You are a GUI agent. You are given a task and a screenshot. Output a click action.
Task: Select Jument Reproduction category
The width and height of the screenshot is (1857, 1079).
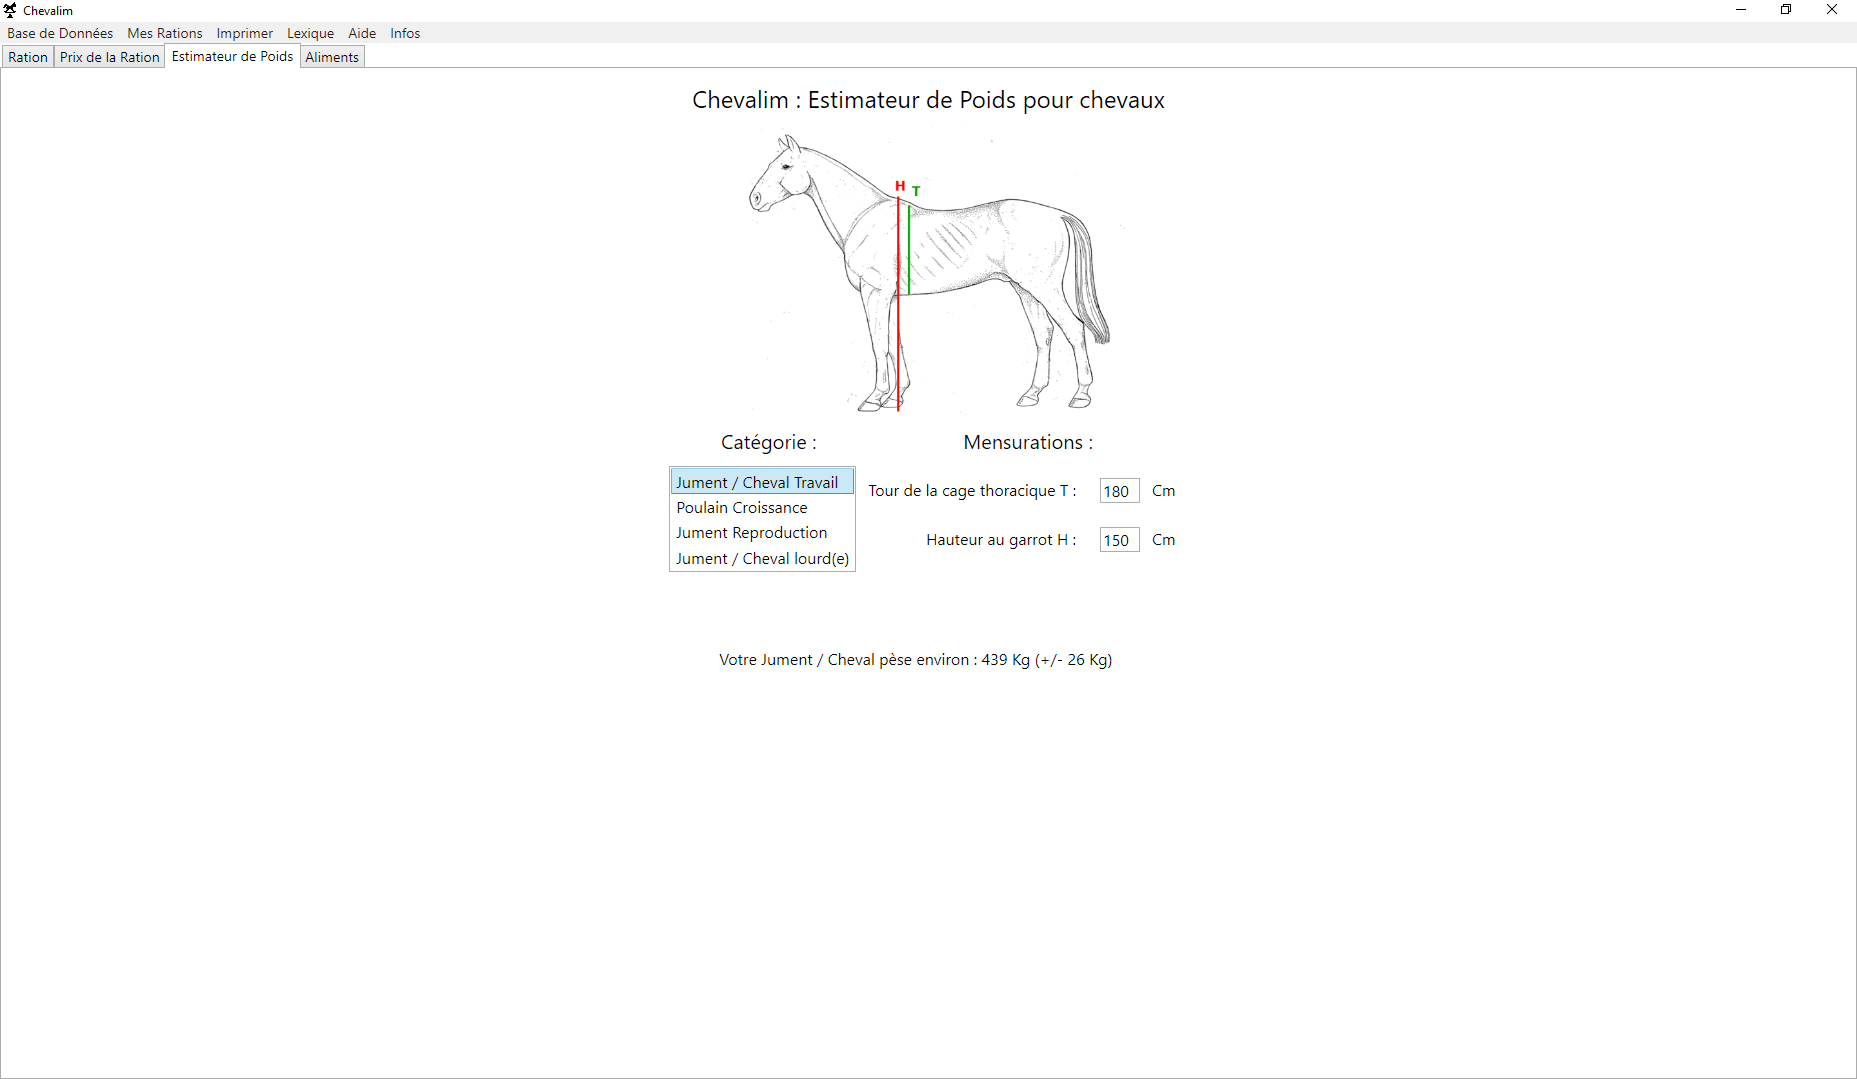(x=762, y=533)
